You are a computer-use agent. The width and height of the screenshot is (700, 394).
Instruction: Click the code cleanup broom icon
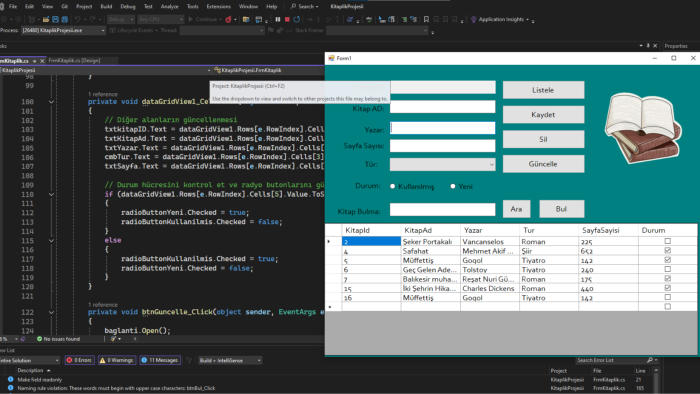113,339
